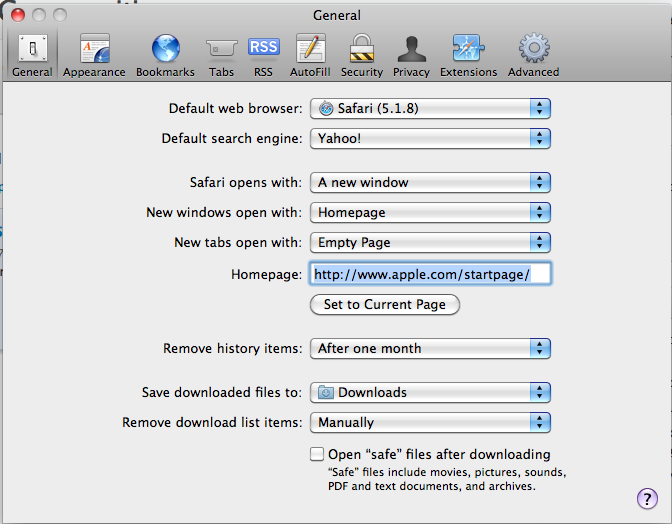Open the Remove download list items dropdown

click(430, 422)
